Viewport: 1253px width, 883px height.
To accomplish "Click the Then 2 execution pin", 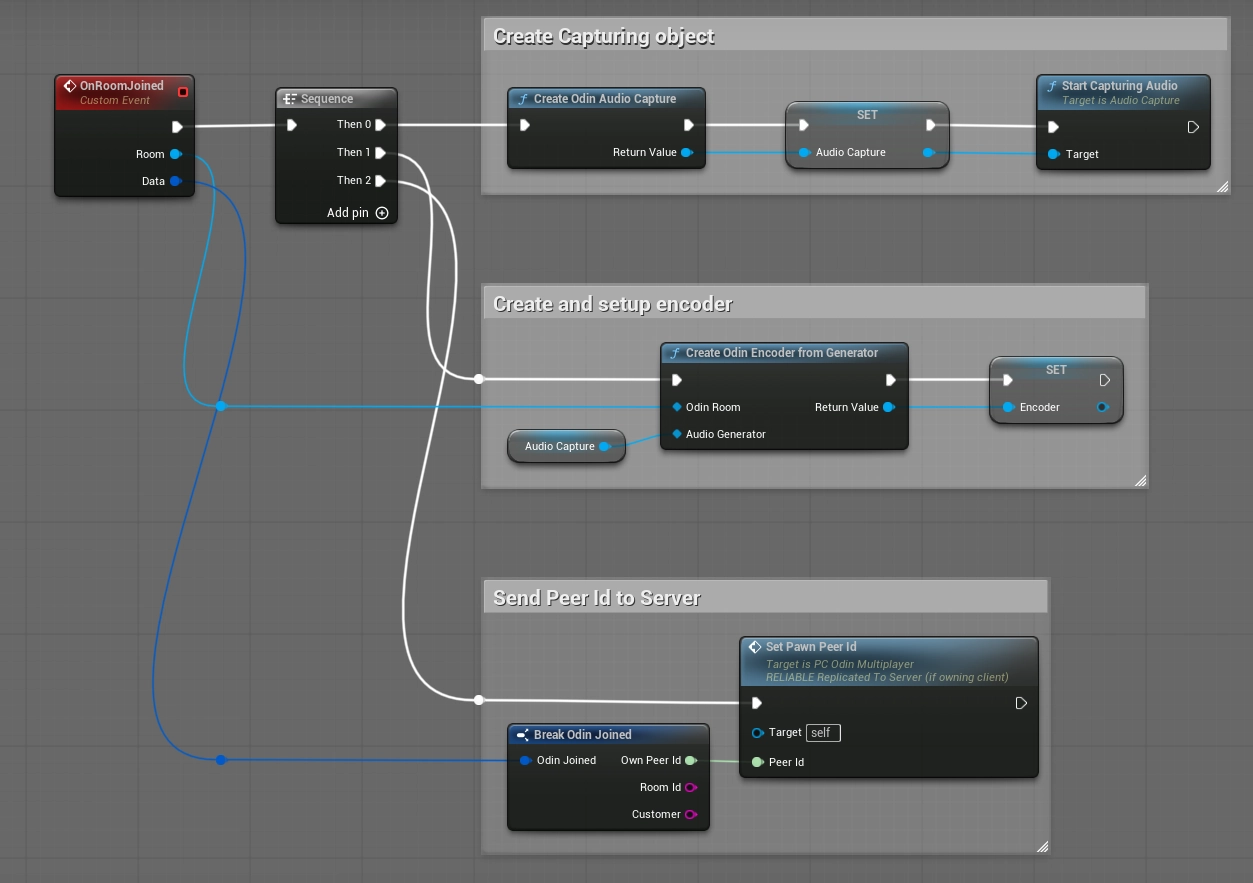I will point(381,181).
